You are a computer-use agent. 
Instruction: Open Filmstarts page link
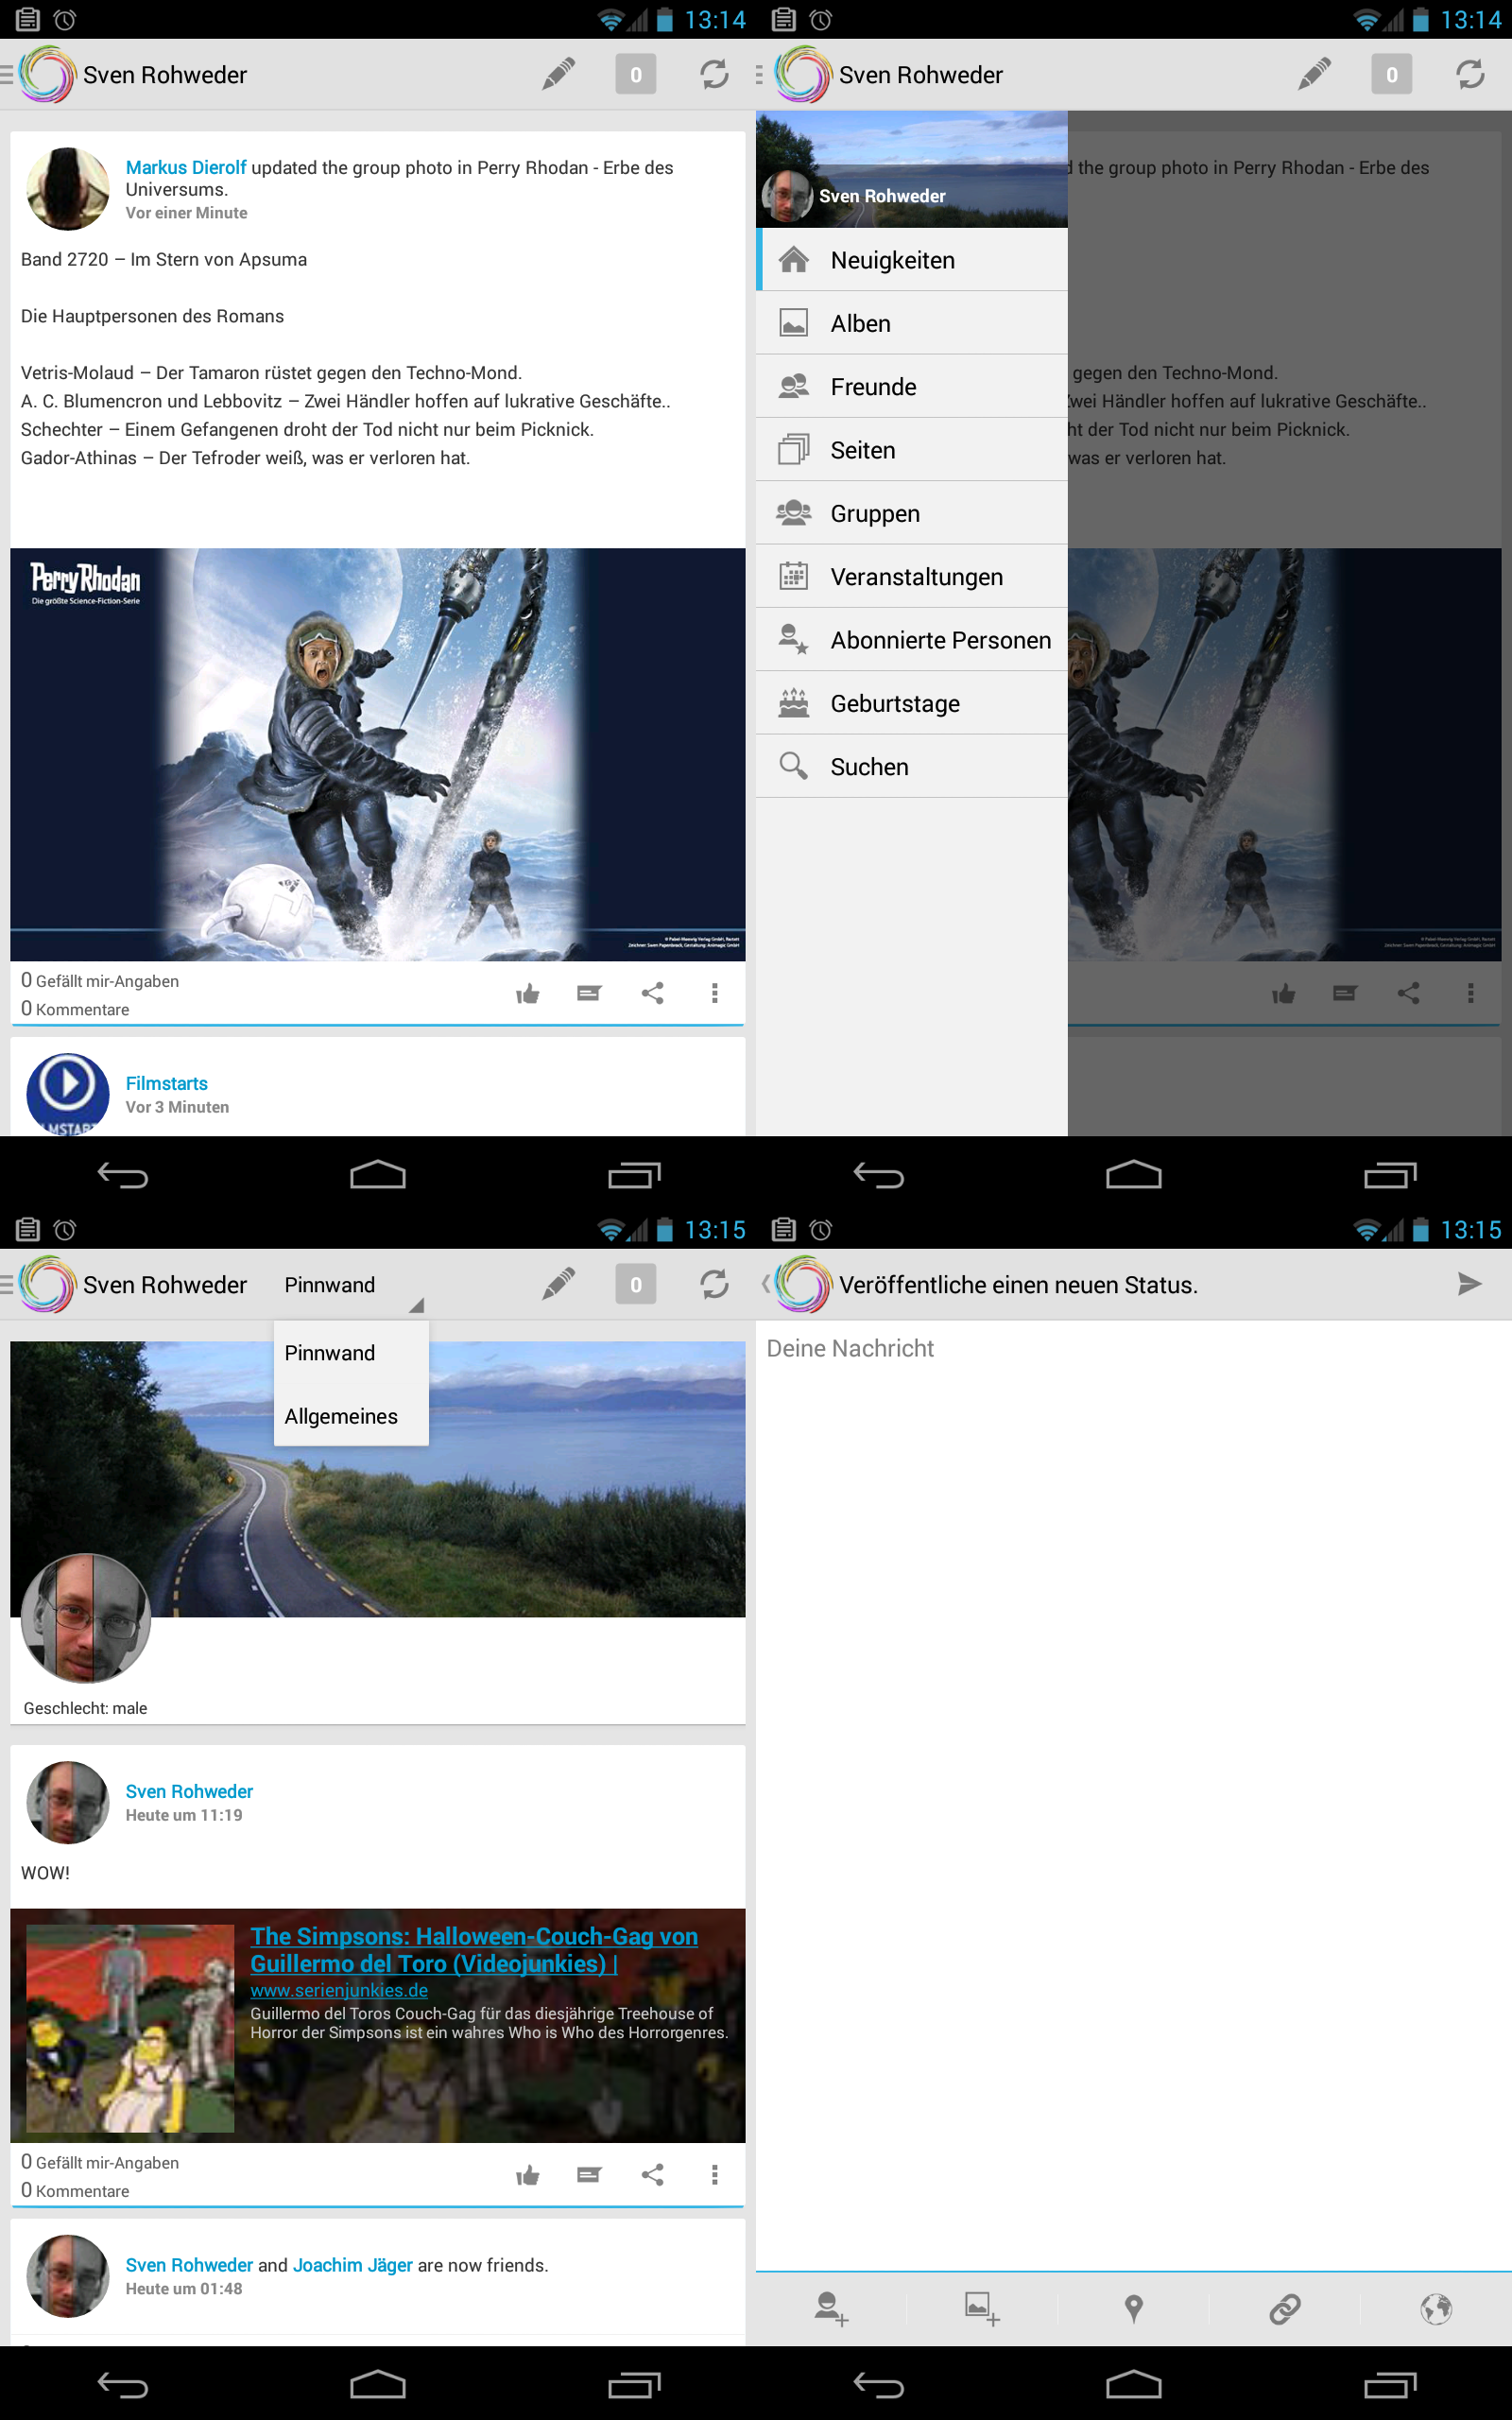166,1083
